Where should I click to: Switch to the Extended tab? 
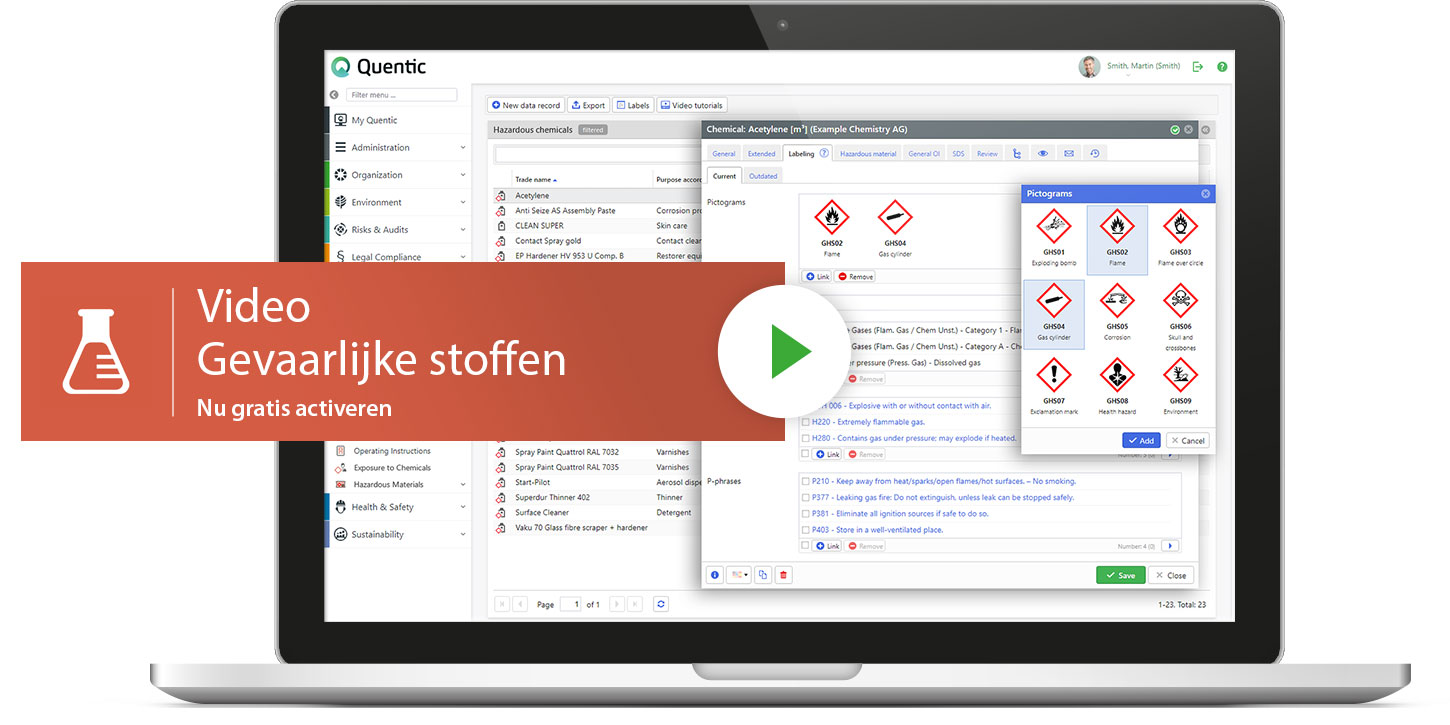tap(762, 154)
